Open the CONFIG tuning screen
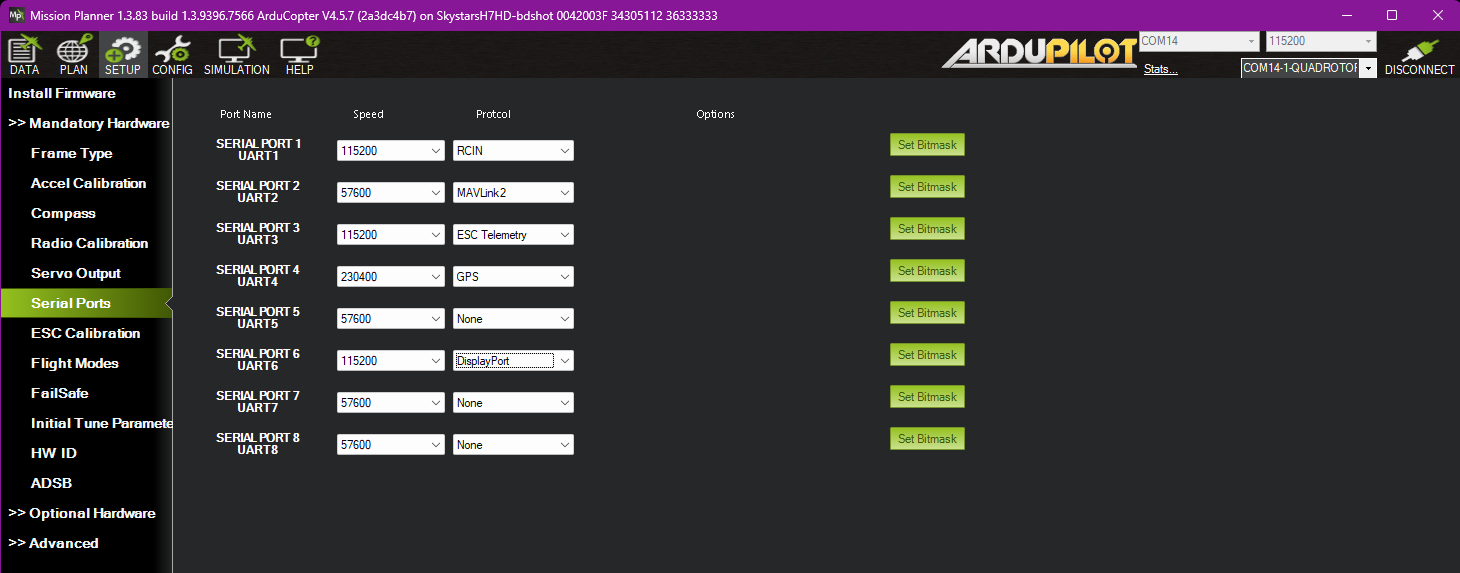The width and height of the screenshot is (1460, 573). [x=172, y=55]
